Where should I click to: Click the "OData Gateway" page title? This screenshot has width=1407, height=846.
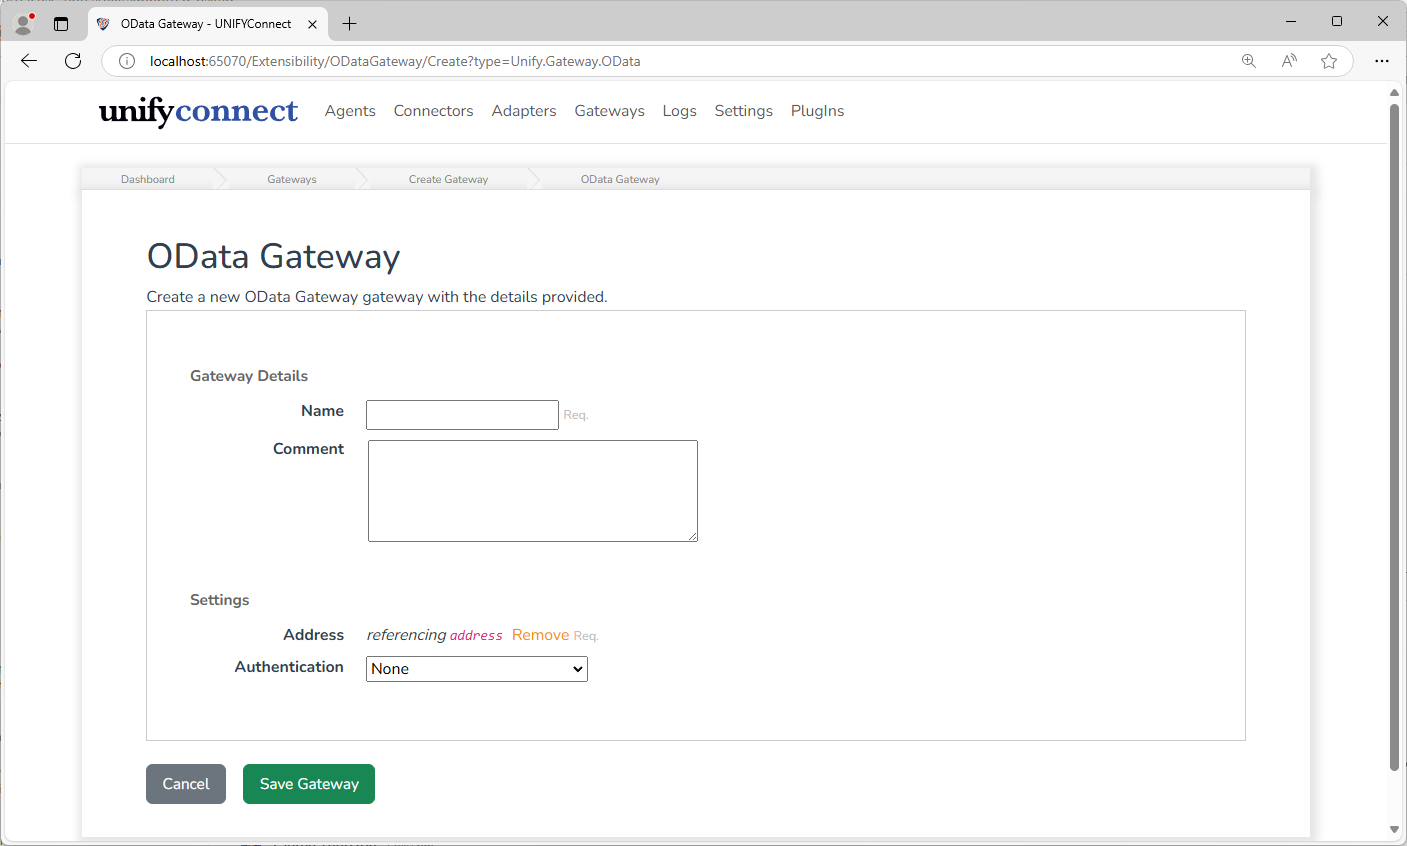(x=274, y=257)
